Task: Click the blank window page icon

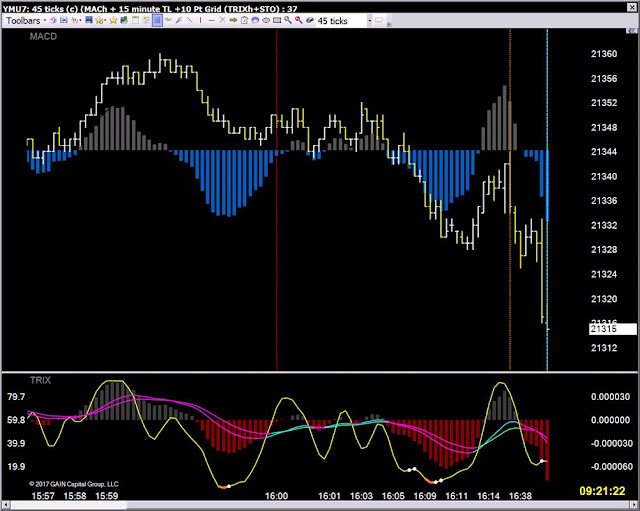Action: [x=135, y=20]
